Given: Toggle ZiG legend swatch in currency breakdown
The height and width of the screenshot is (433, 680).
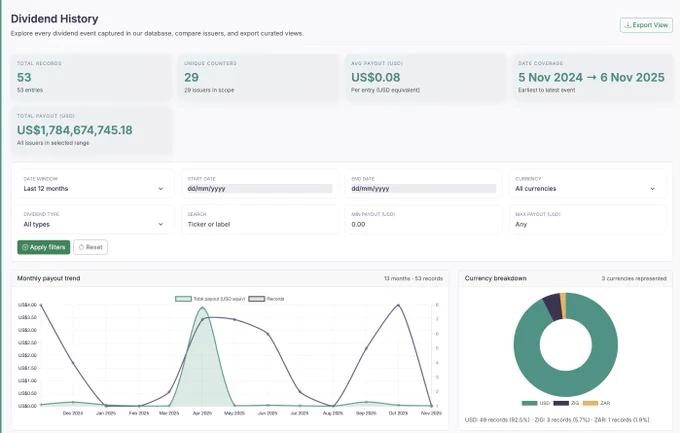Looking at the screenshot, I should coord(561,403).
